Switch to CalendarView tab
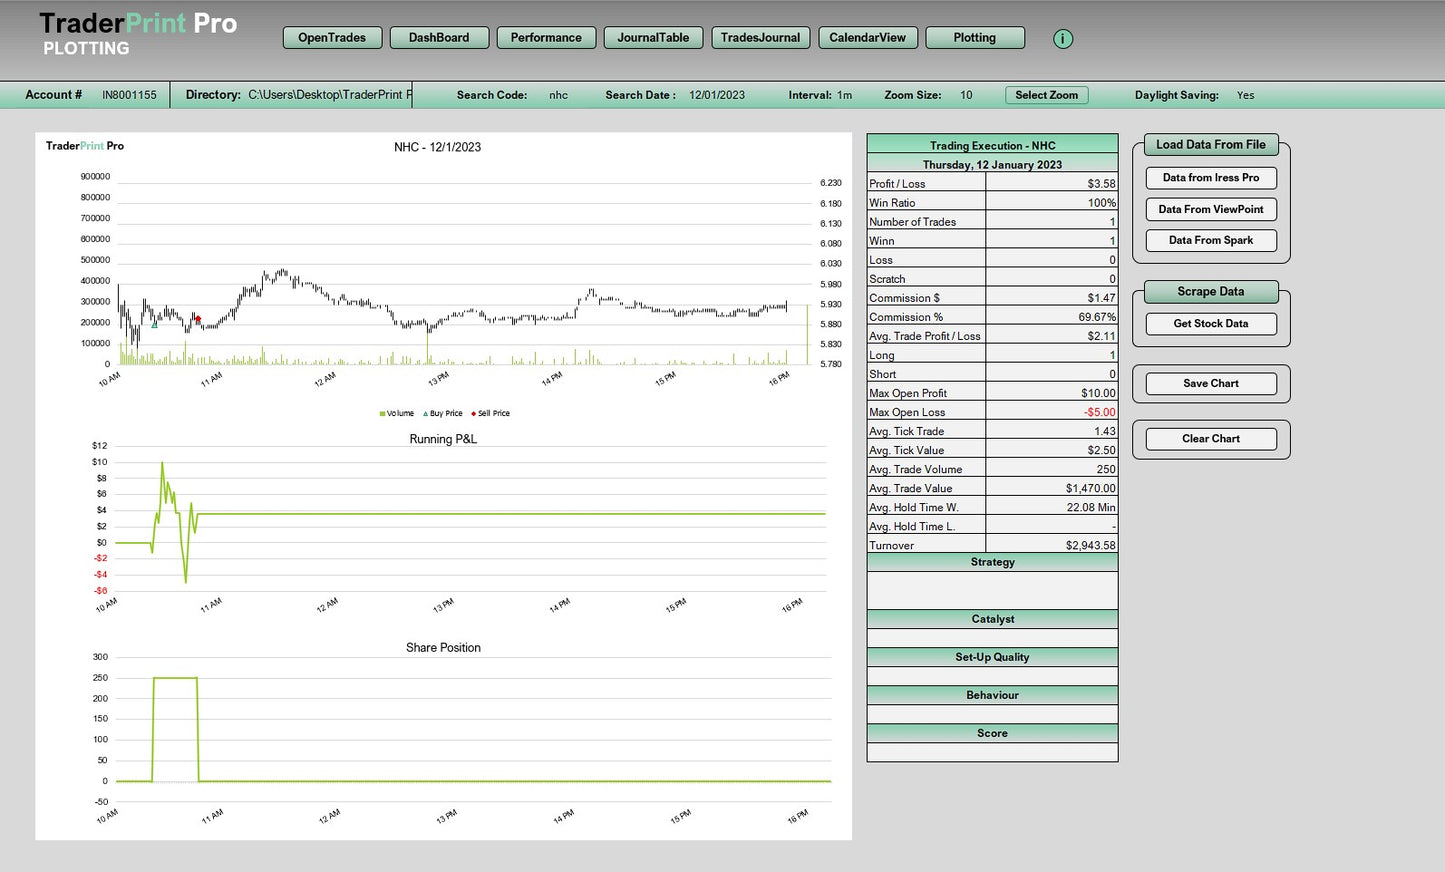The height and width of the screenshot is (872, 1445). click(x=867, y=38)
